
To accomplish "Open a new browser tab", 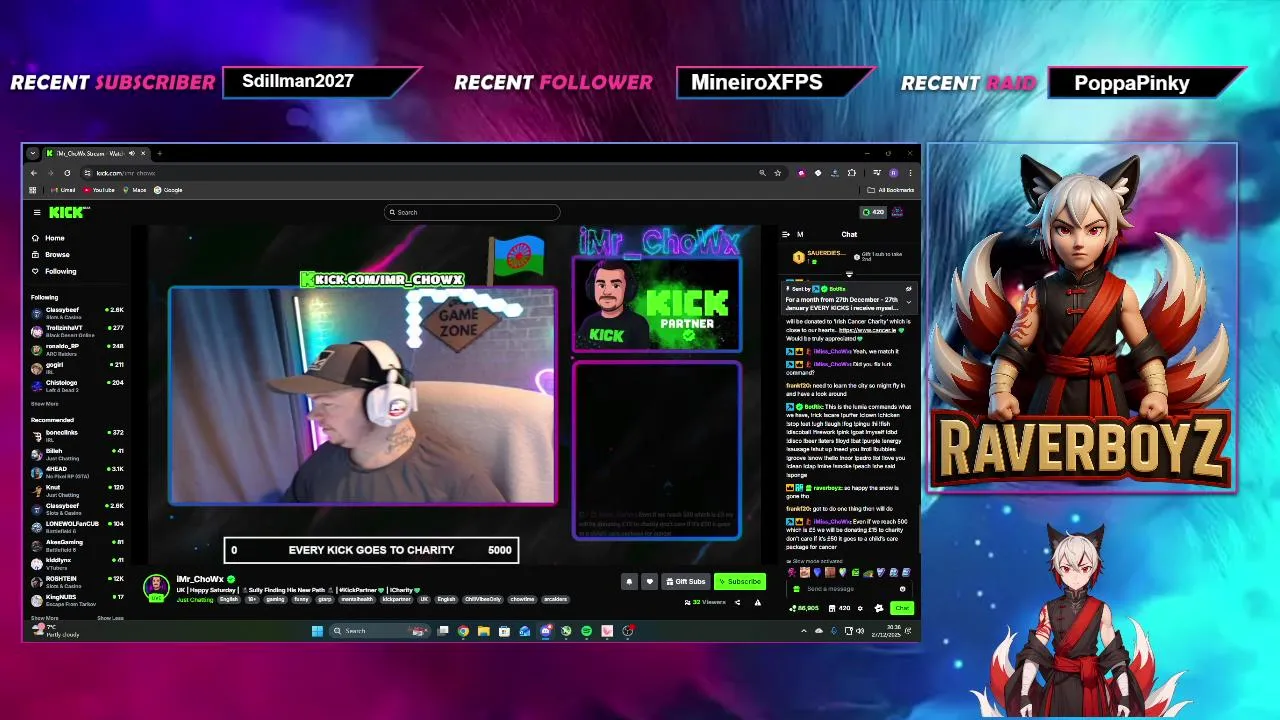I will 160,153.
